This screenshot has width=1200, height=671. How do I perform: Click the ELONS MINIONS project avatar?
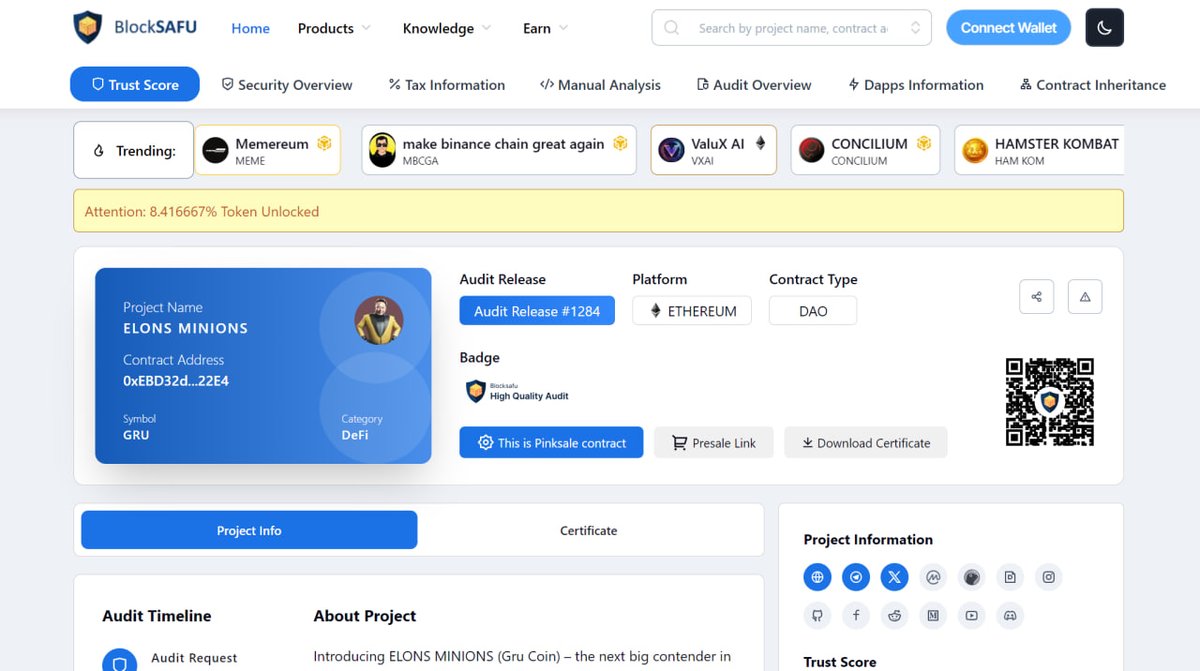[x=379, y=320]
